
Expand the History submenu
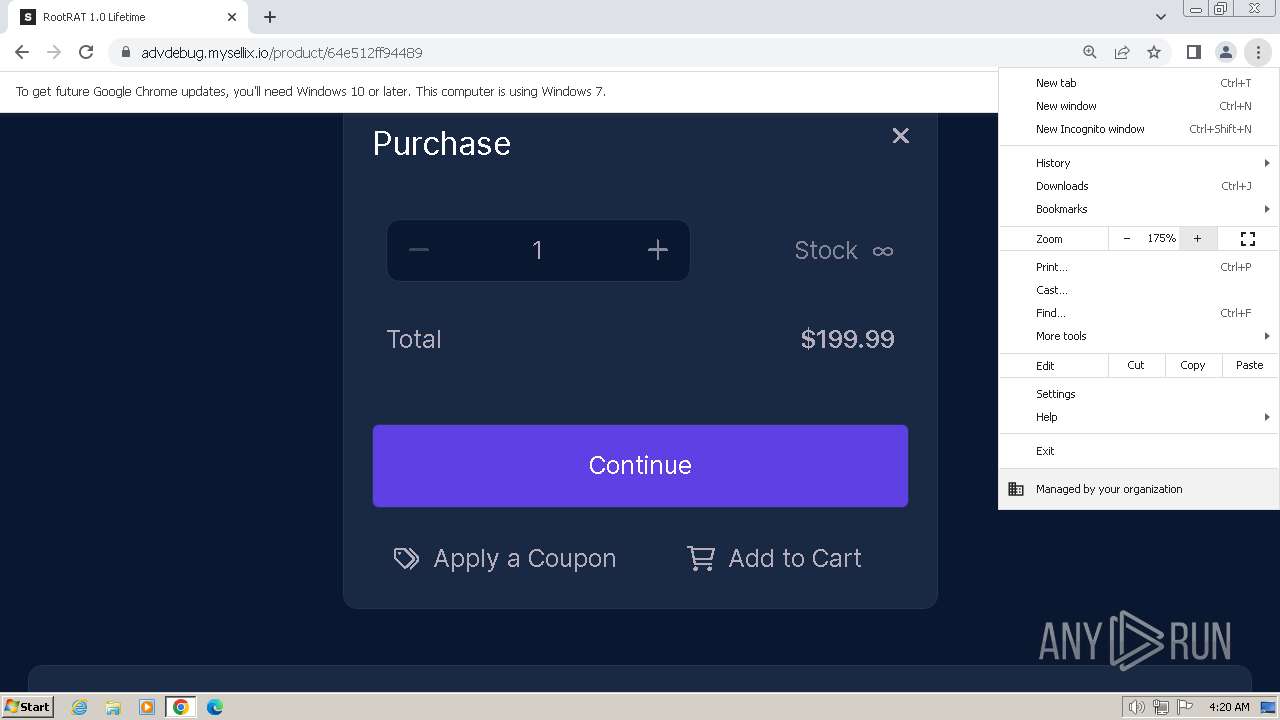[x=1139, y=163]
